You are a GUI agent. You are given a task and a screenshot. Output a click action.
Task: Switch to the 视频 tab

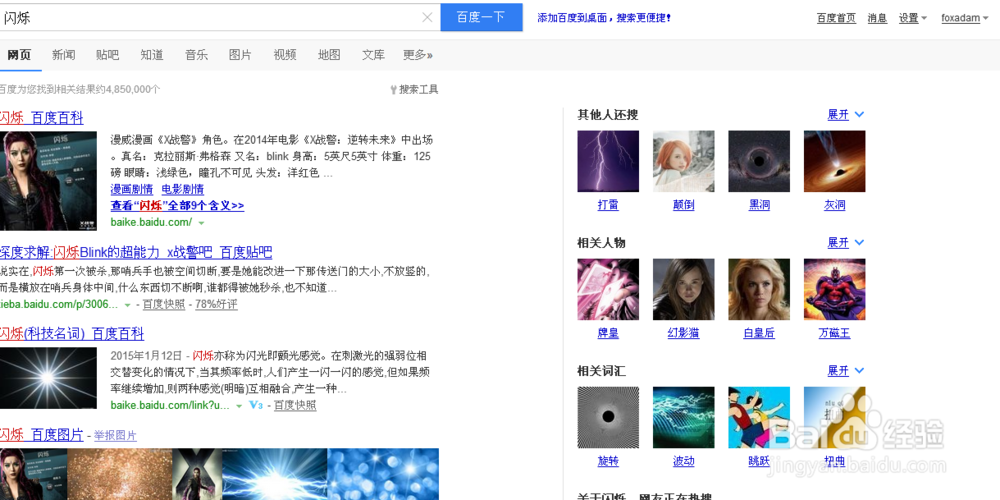tap(285, 55)
